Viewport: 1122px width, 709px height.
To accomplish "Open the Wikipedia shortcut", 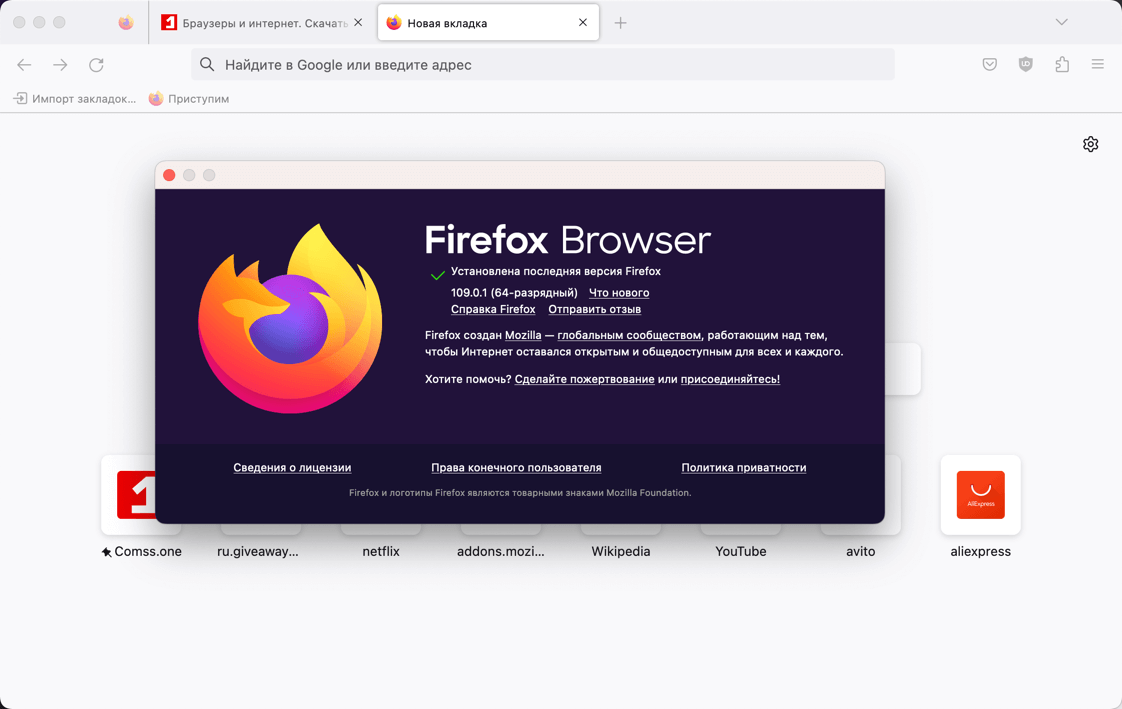I will coord(620,551).
